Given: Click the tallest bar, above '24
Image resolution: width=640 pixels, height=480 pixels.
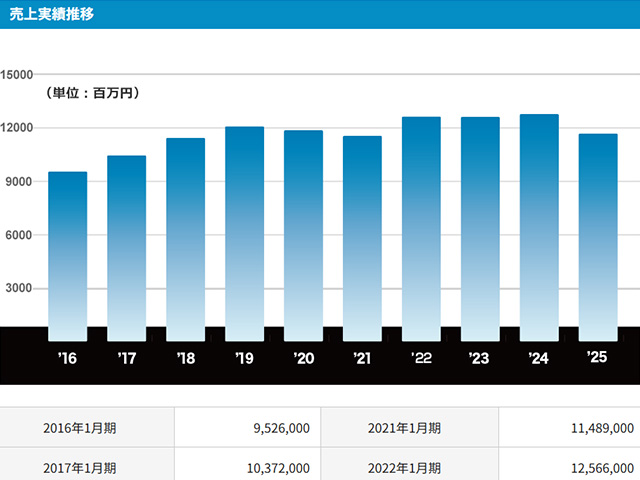Looking at the screenshot, I should click(x=539, y=227).
